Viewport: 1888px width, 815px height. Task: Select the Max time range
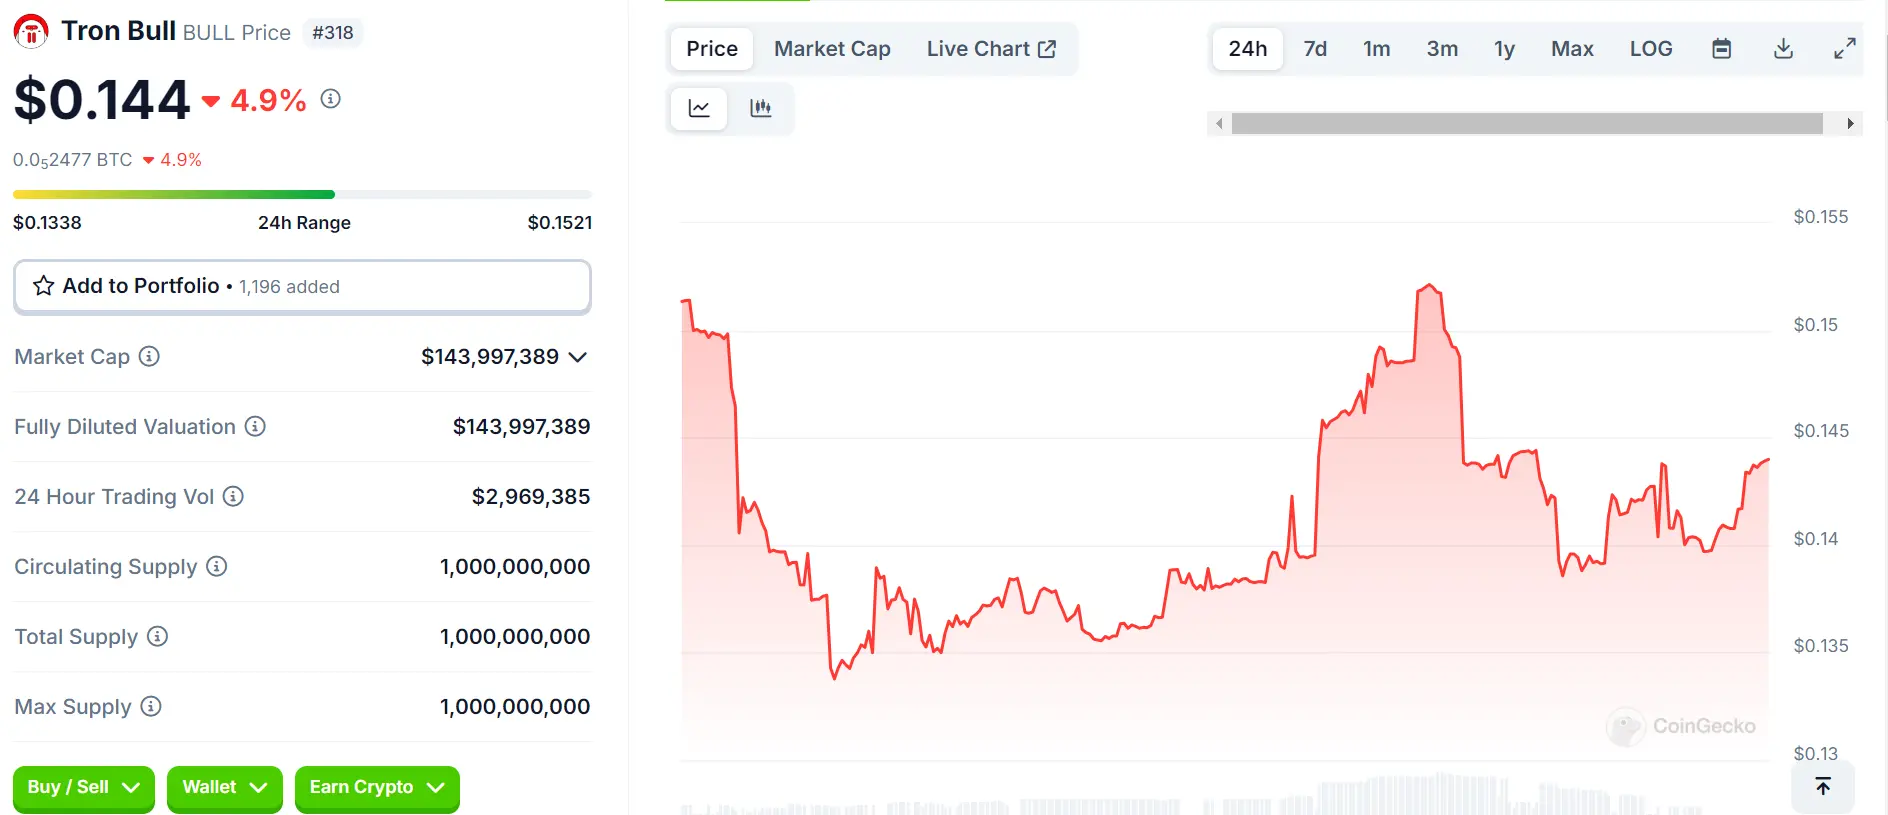tap(1572, 49)
